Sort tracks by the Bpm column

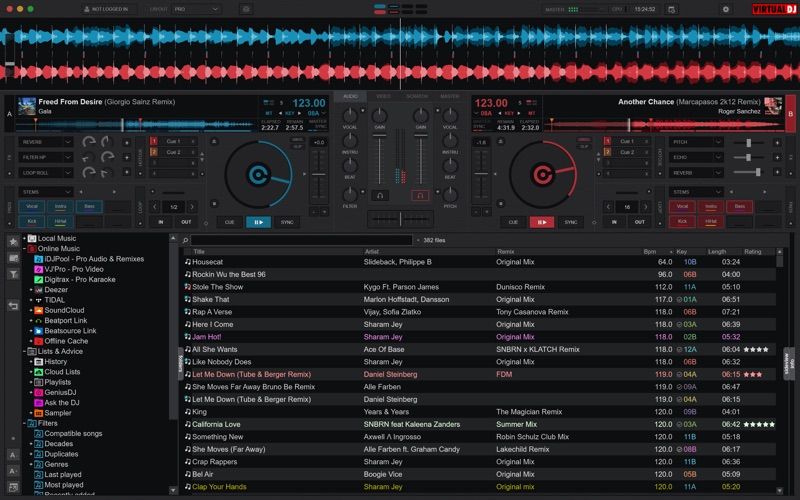point(650,252)
